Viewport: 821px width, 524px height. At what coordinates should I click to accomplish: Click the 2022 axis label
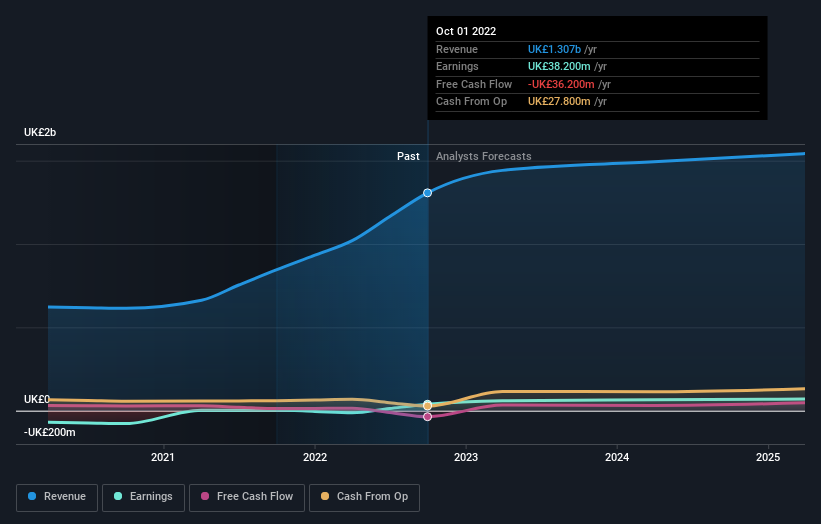[x=315, y=457]
